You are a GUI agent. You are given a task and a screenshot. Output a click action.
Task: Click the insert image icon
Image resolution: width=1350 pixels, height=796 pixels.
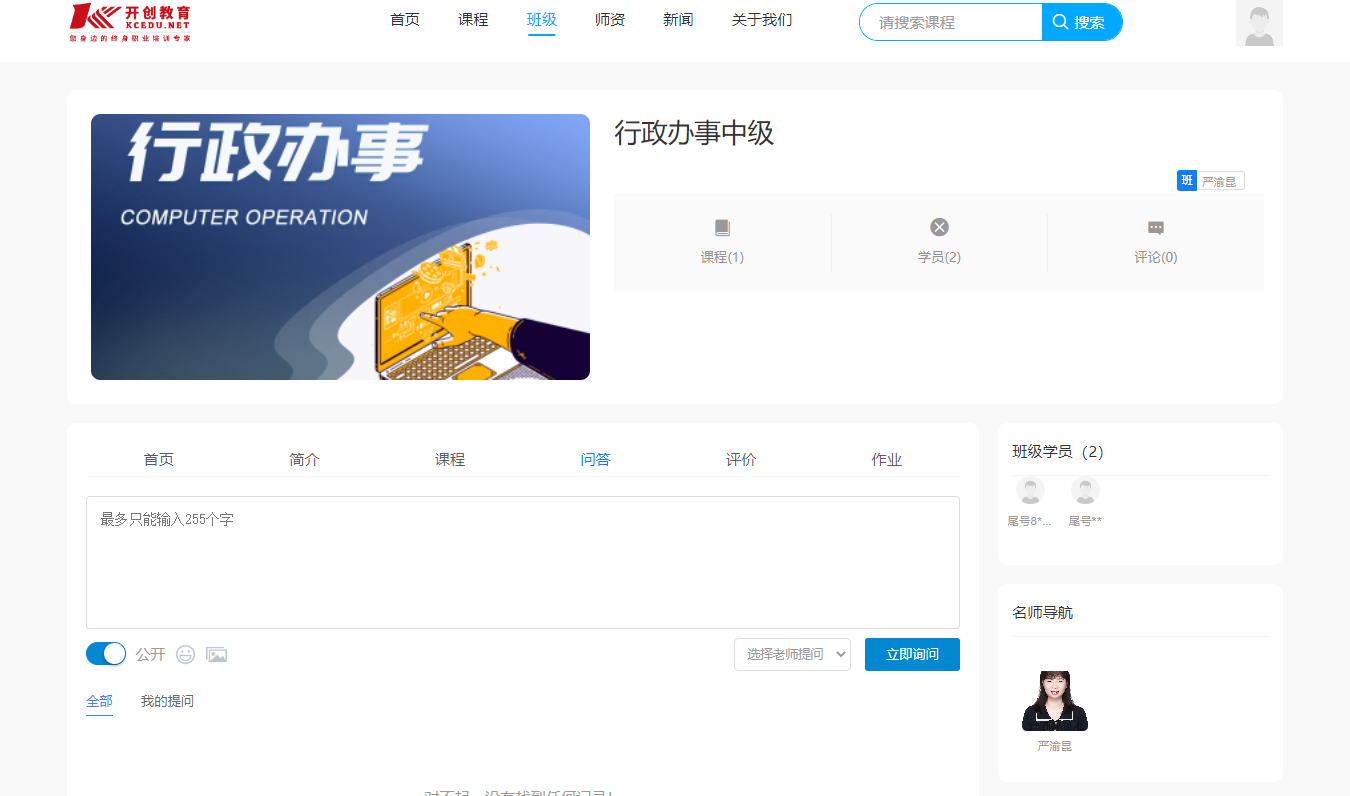217,655
